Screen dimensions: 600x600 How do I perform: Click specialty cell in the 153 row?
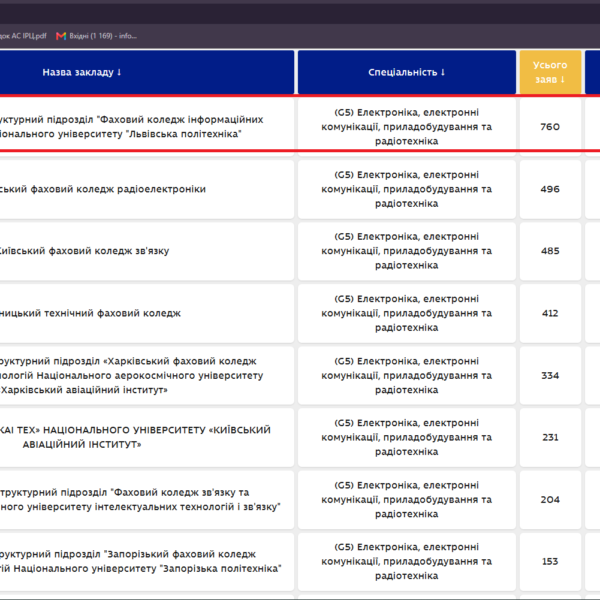pyautogui.click(x=407, y=562)
